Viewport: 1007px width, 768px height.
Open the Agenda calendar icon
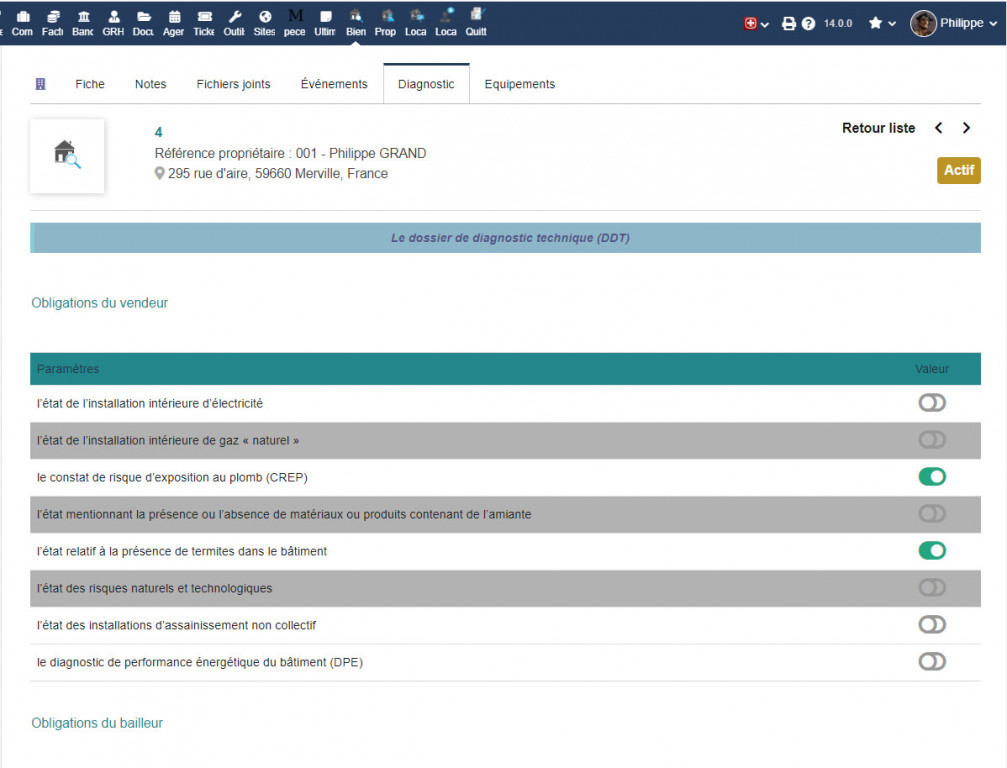[x=174, y=22]
